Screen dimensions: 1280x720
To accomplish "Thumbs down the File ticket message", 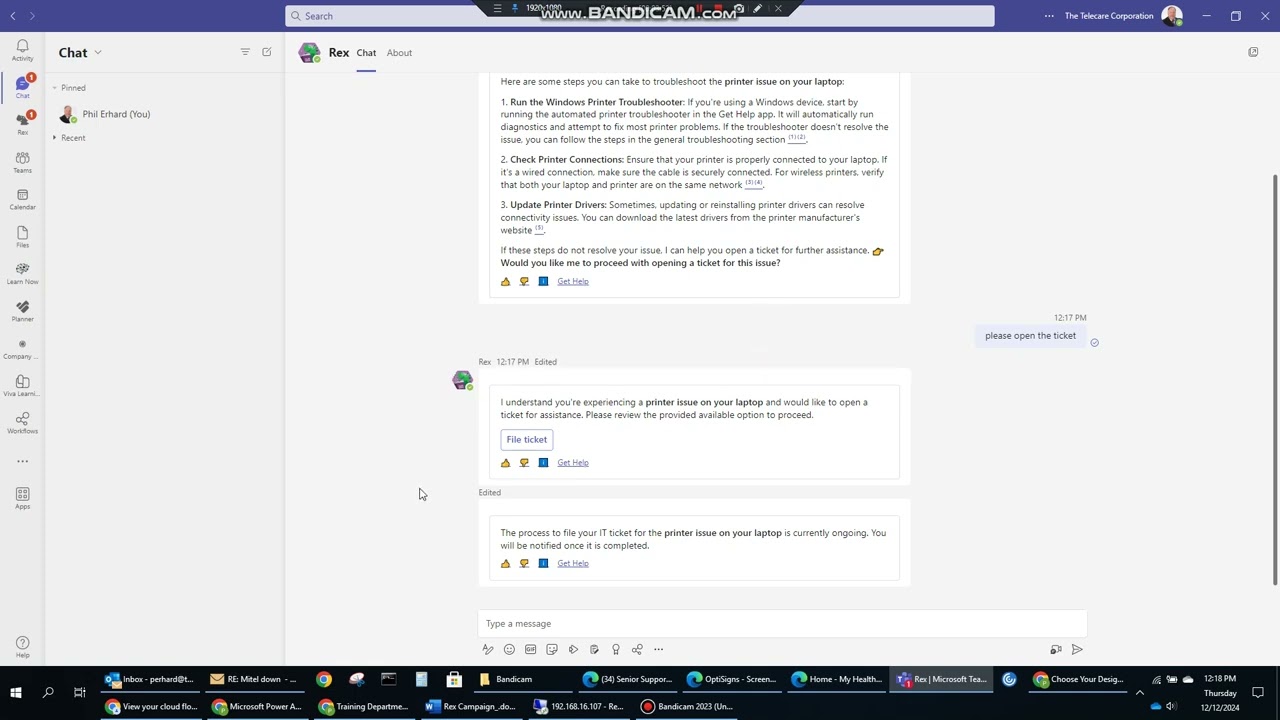I will coord(524,463).
